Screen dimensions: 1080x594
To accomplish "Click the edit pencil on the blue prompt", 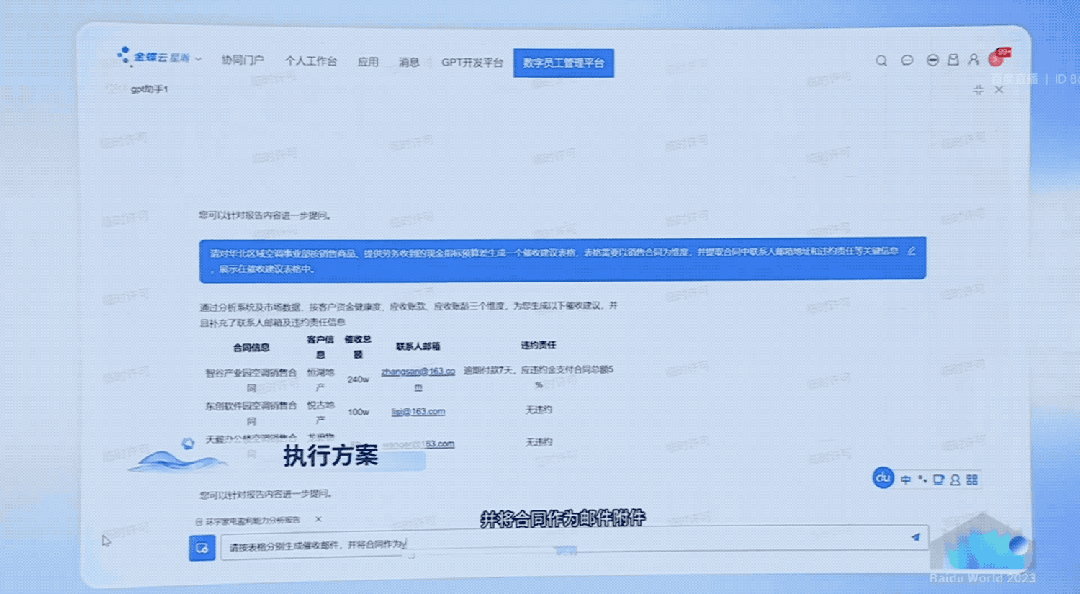I will click(x=911, y=251).
